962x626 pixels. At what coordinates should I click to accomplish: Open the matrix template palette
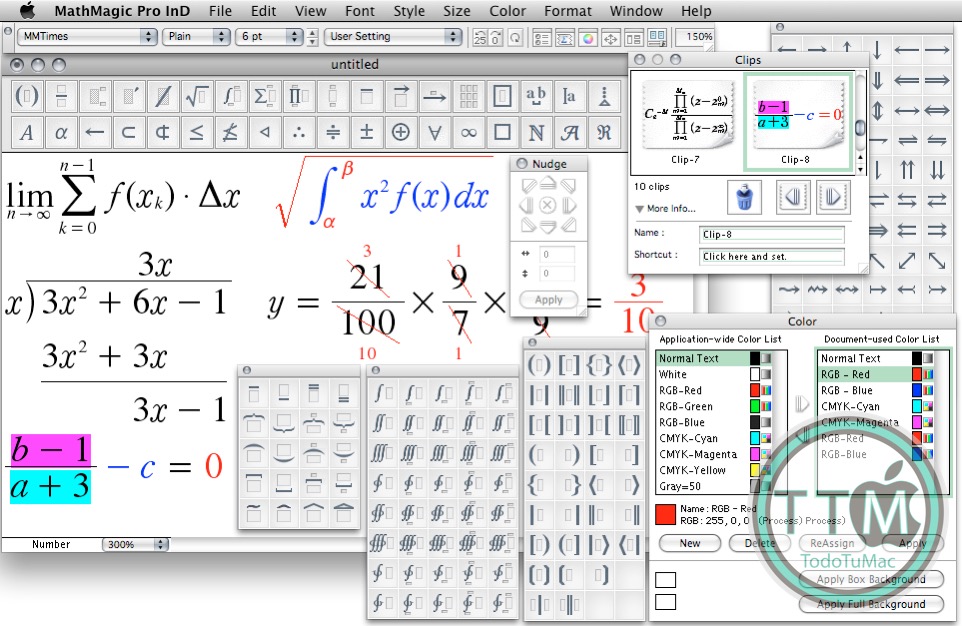469,96
